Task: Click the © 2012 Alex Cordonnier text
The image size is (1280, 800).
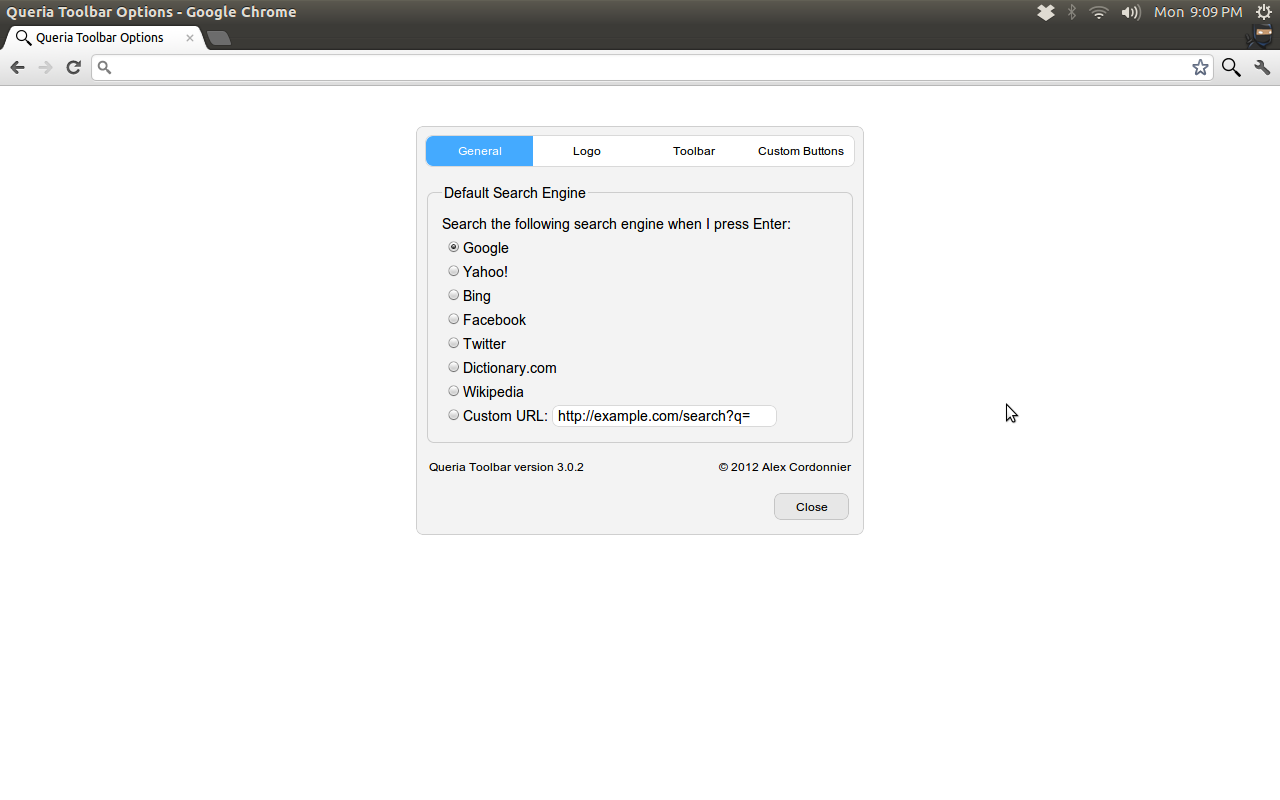Action: [x=785, y=467]
